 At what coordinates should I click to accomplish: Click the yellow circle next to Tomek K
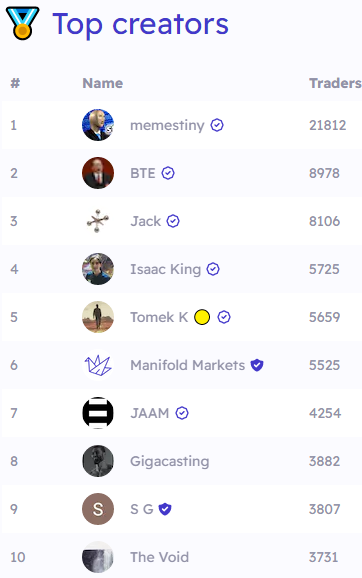point(202,317)
